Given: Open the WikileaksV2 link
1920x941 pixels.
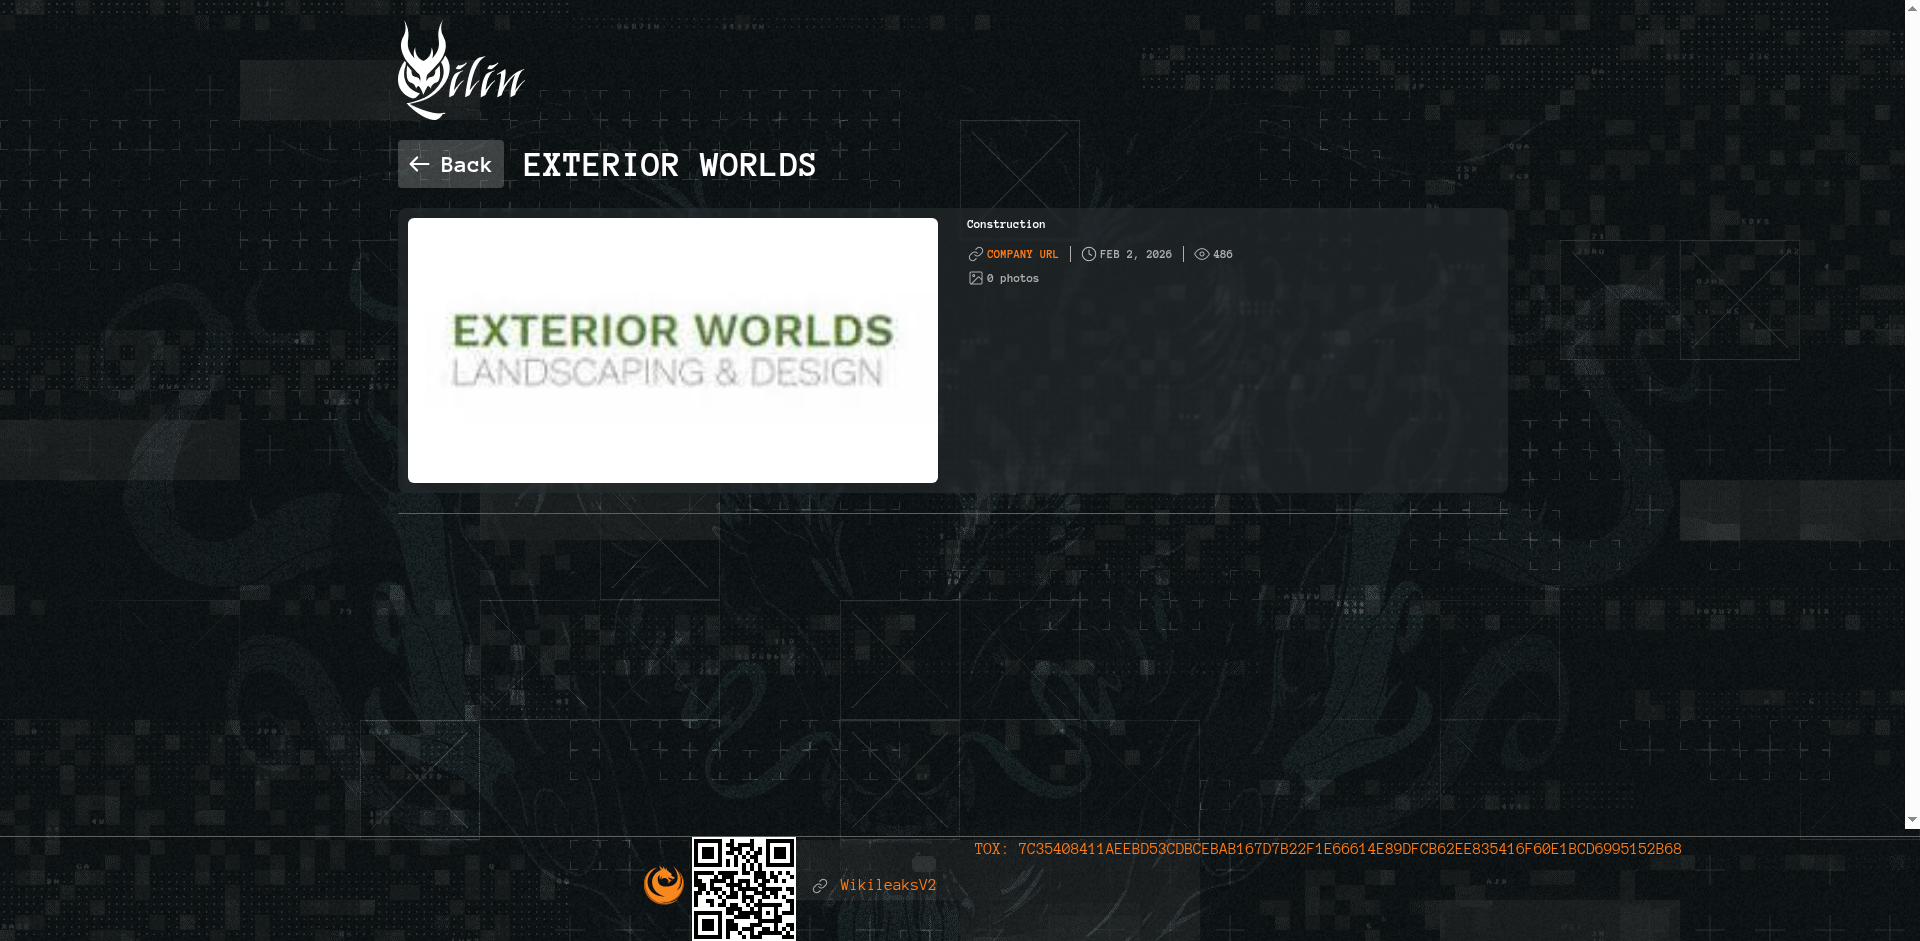Looking at the screenshot, I should [888, 885].
